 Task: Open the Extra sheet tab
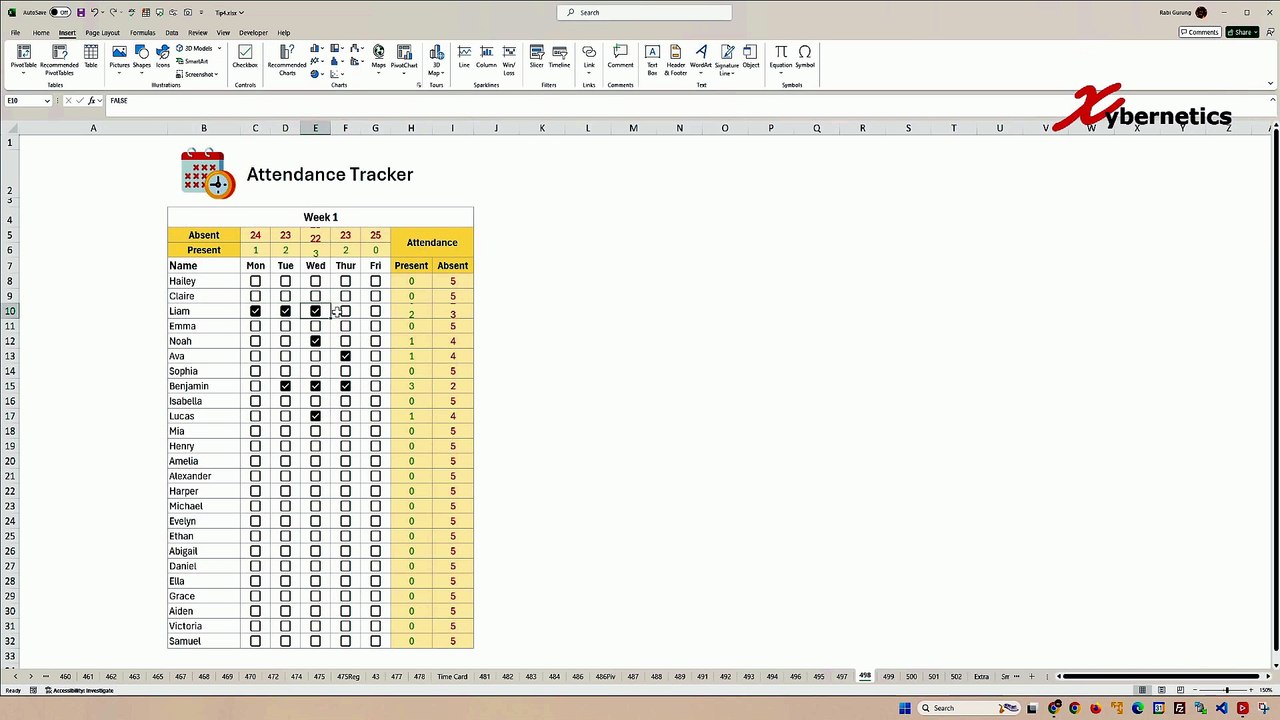coord(981,677)
